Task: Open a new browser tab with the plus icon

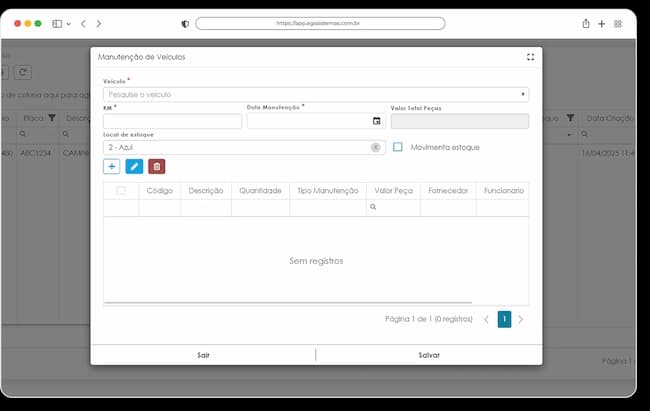Action: (601, 24)
